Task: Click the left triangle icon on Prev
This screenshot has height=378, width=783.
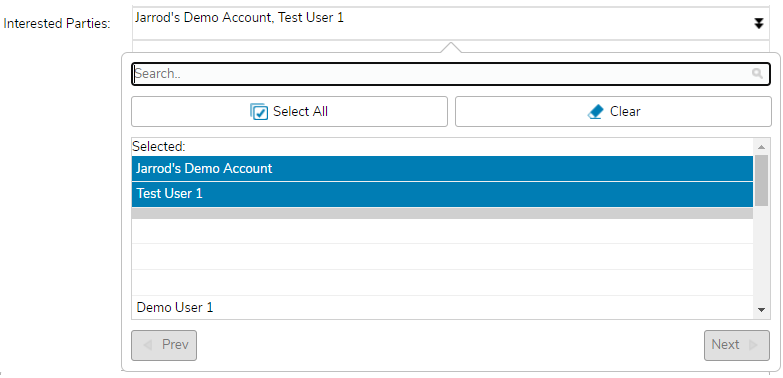Action: [x=147, y=345]
